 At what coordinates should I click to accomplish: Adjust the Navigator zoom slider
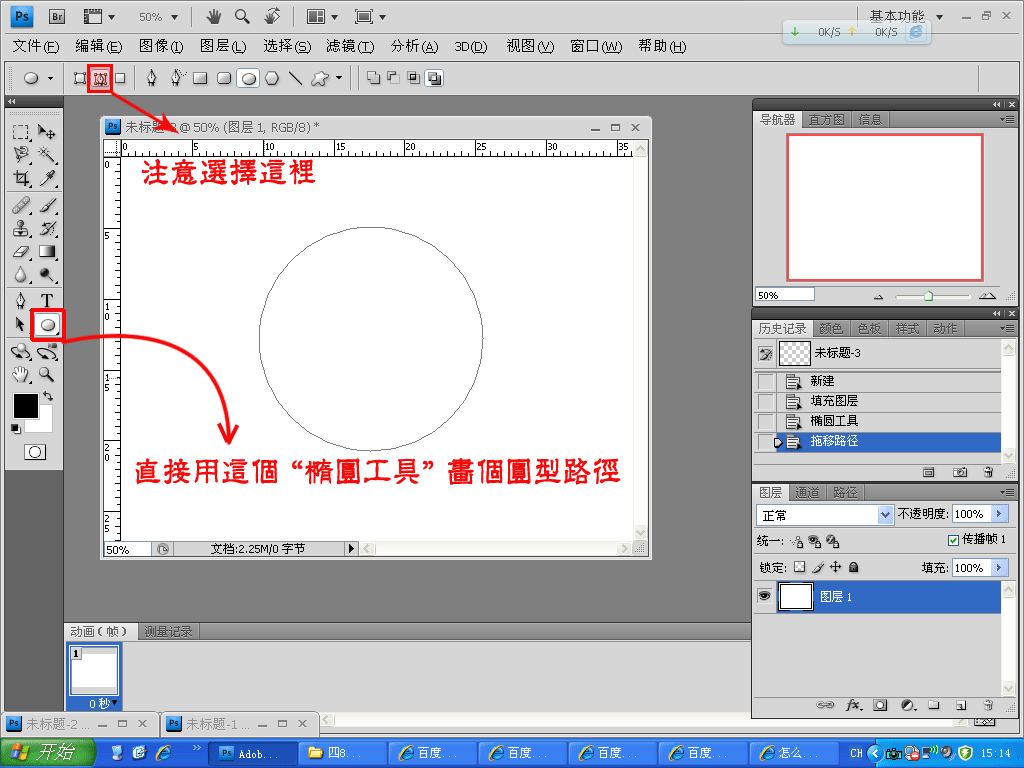click(x=928, y=296)
